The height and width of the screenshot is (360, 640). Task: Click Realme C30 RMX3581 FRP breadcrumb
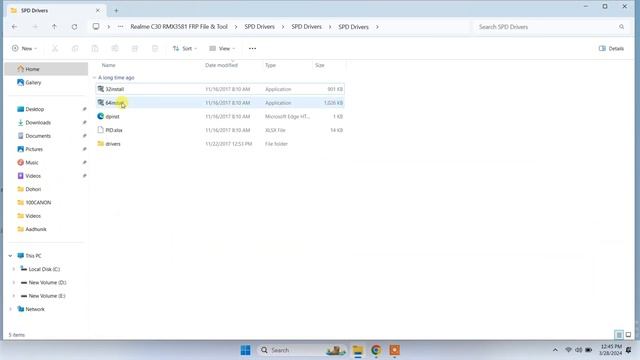tap(179, 27)
